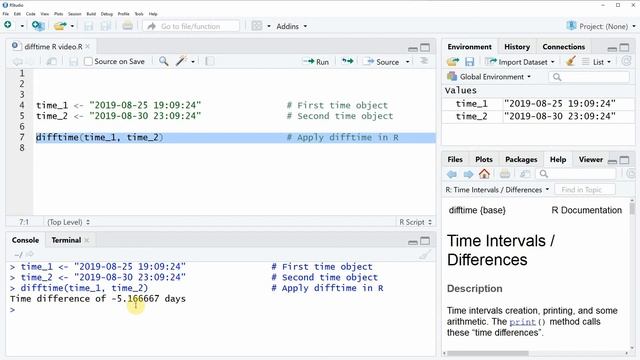Open the New File dropdown arrow

click(x=22, y=26)
